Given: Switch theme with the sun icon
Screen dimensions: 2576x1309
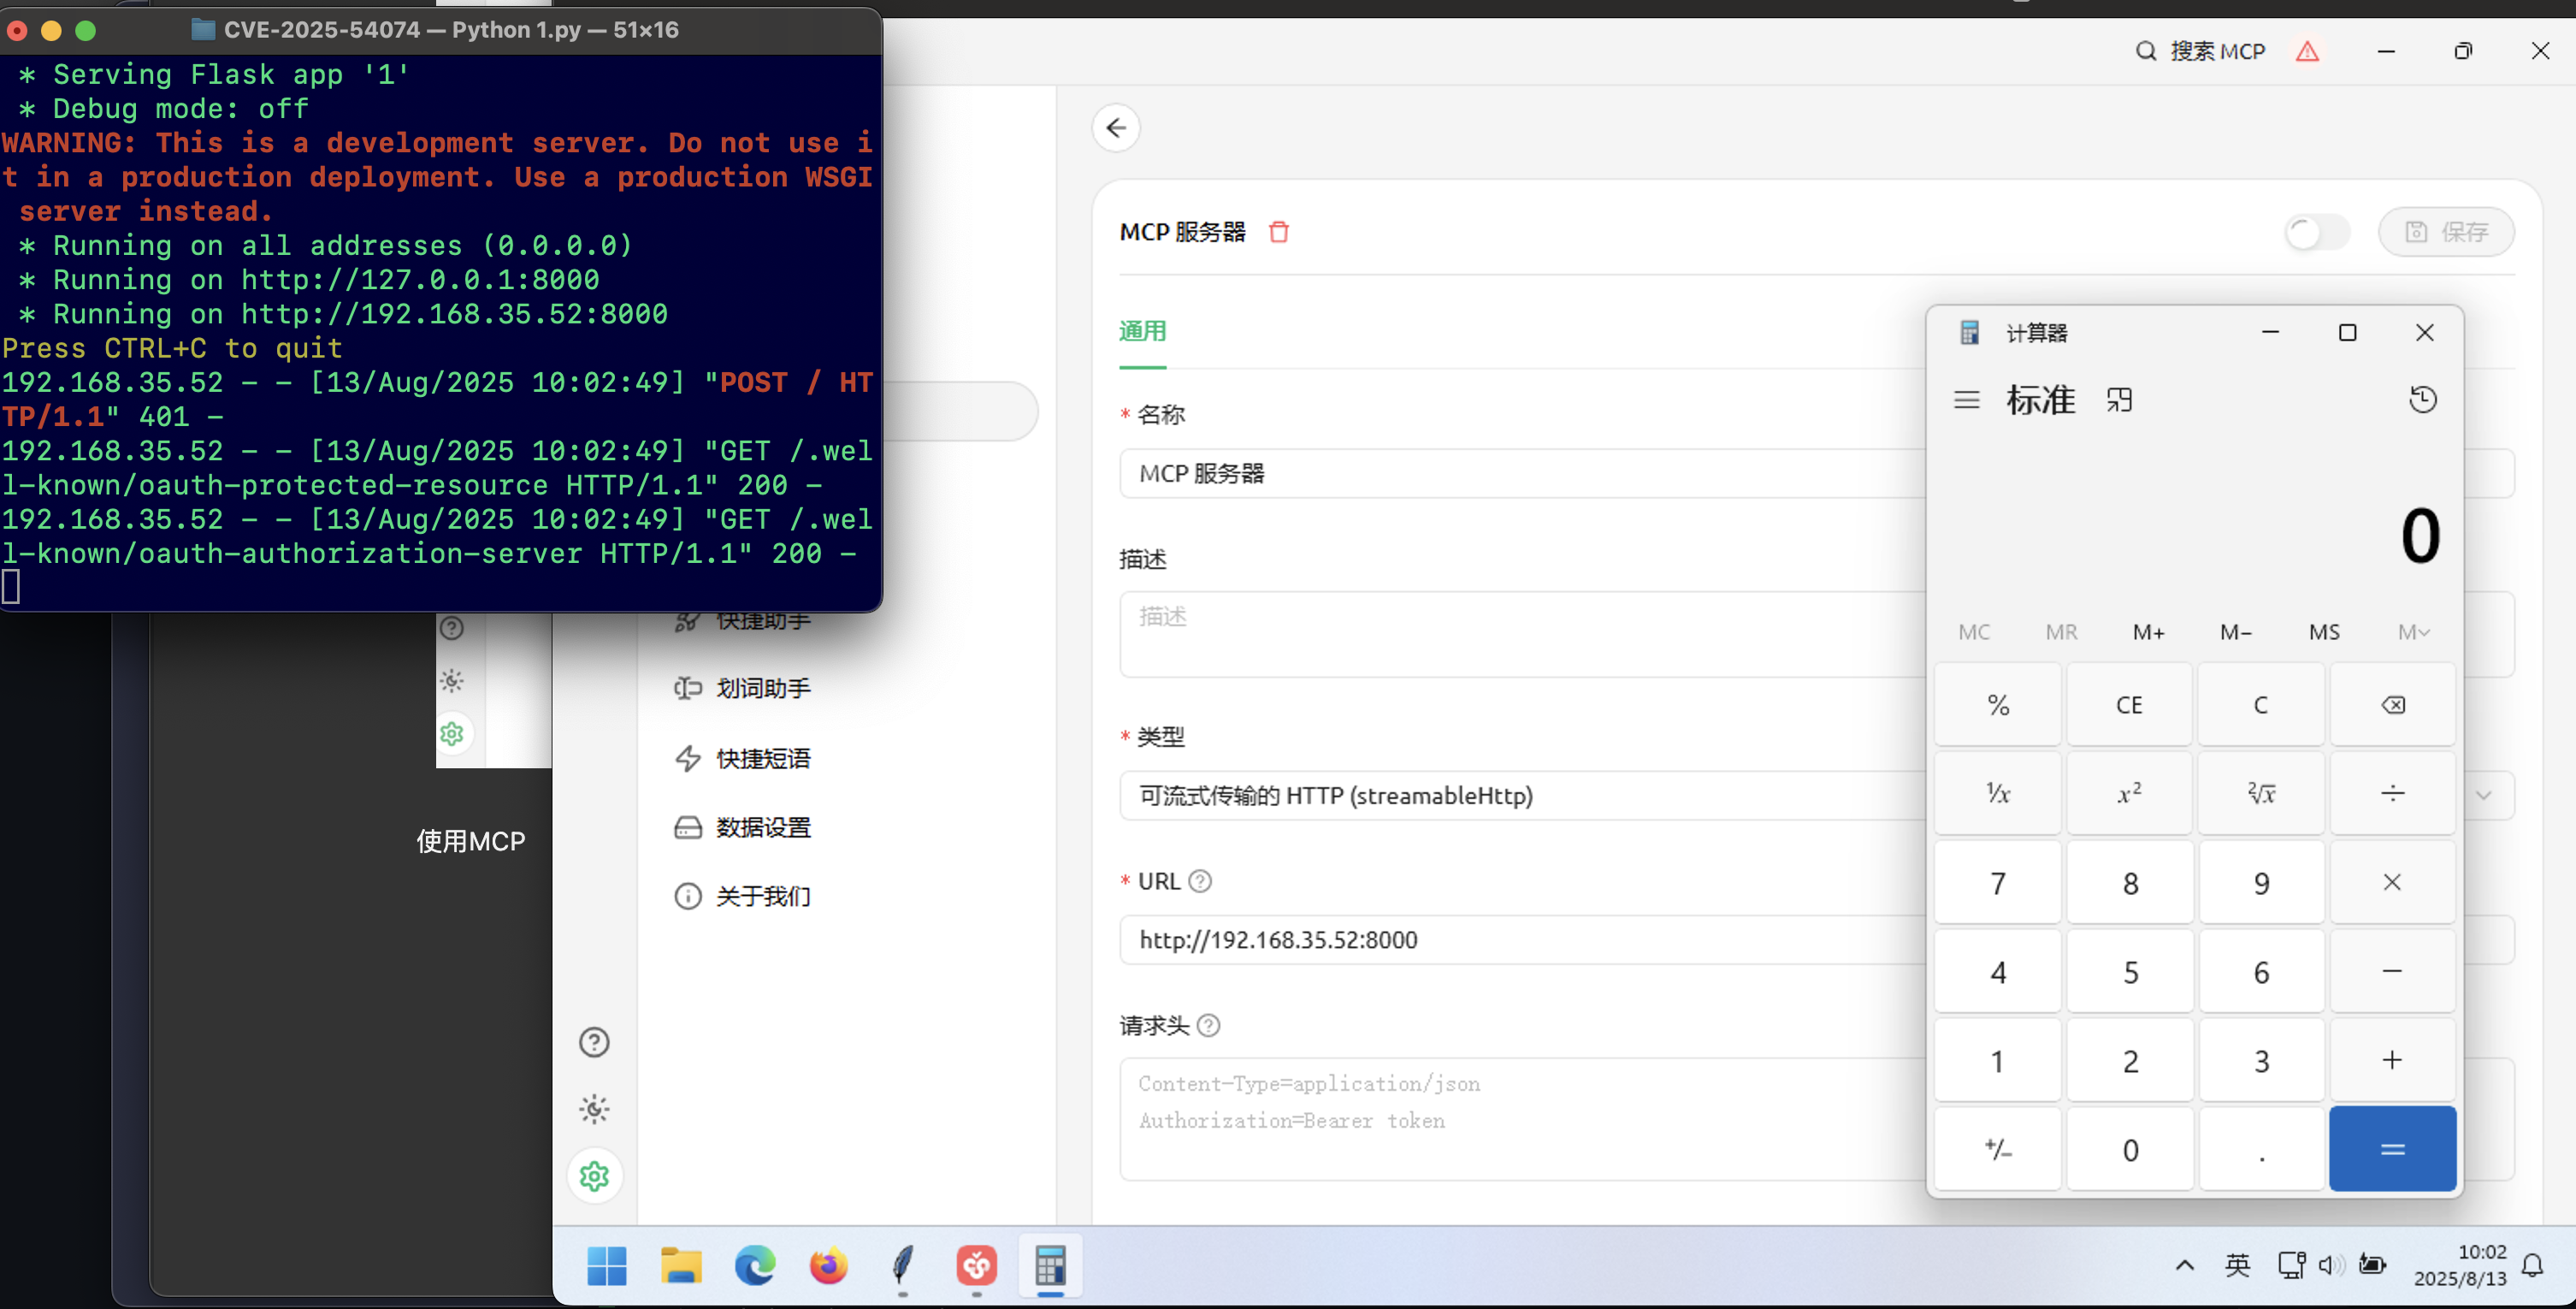Looking at the screenshot, I should tap(595, 1109).
